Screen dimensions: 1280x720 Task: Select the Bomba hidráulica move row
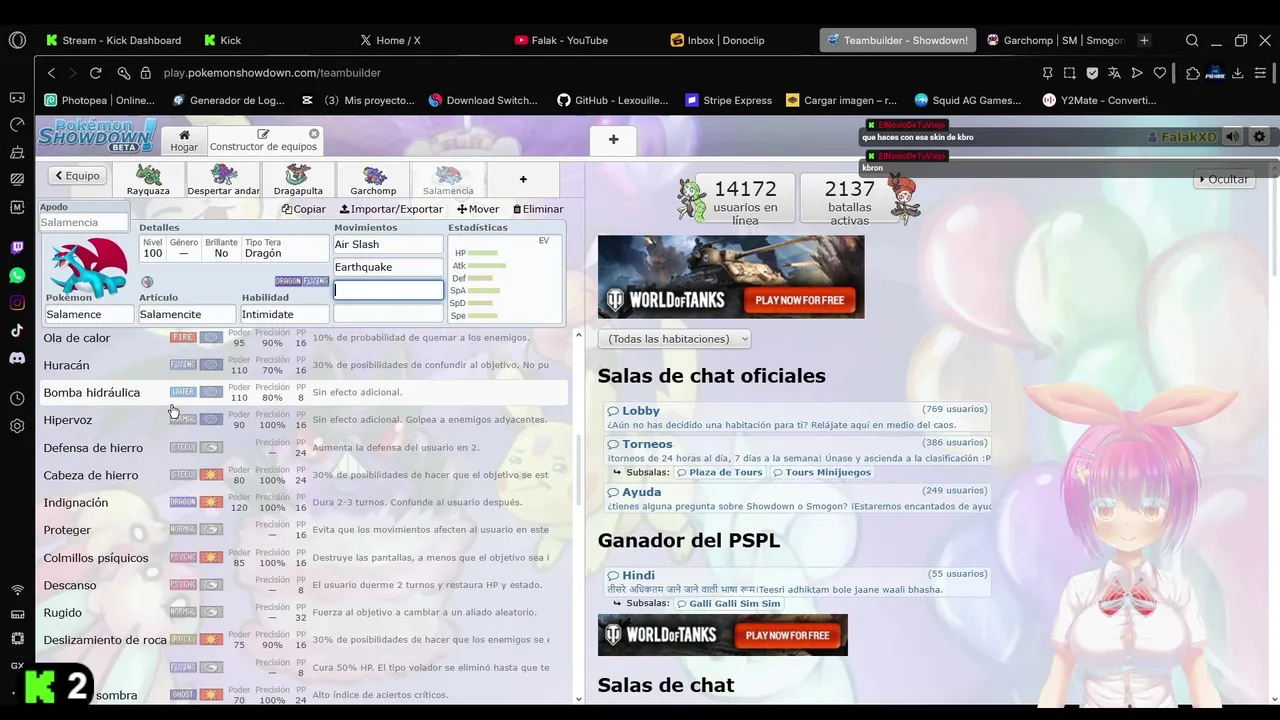coord(304,392)
